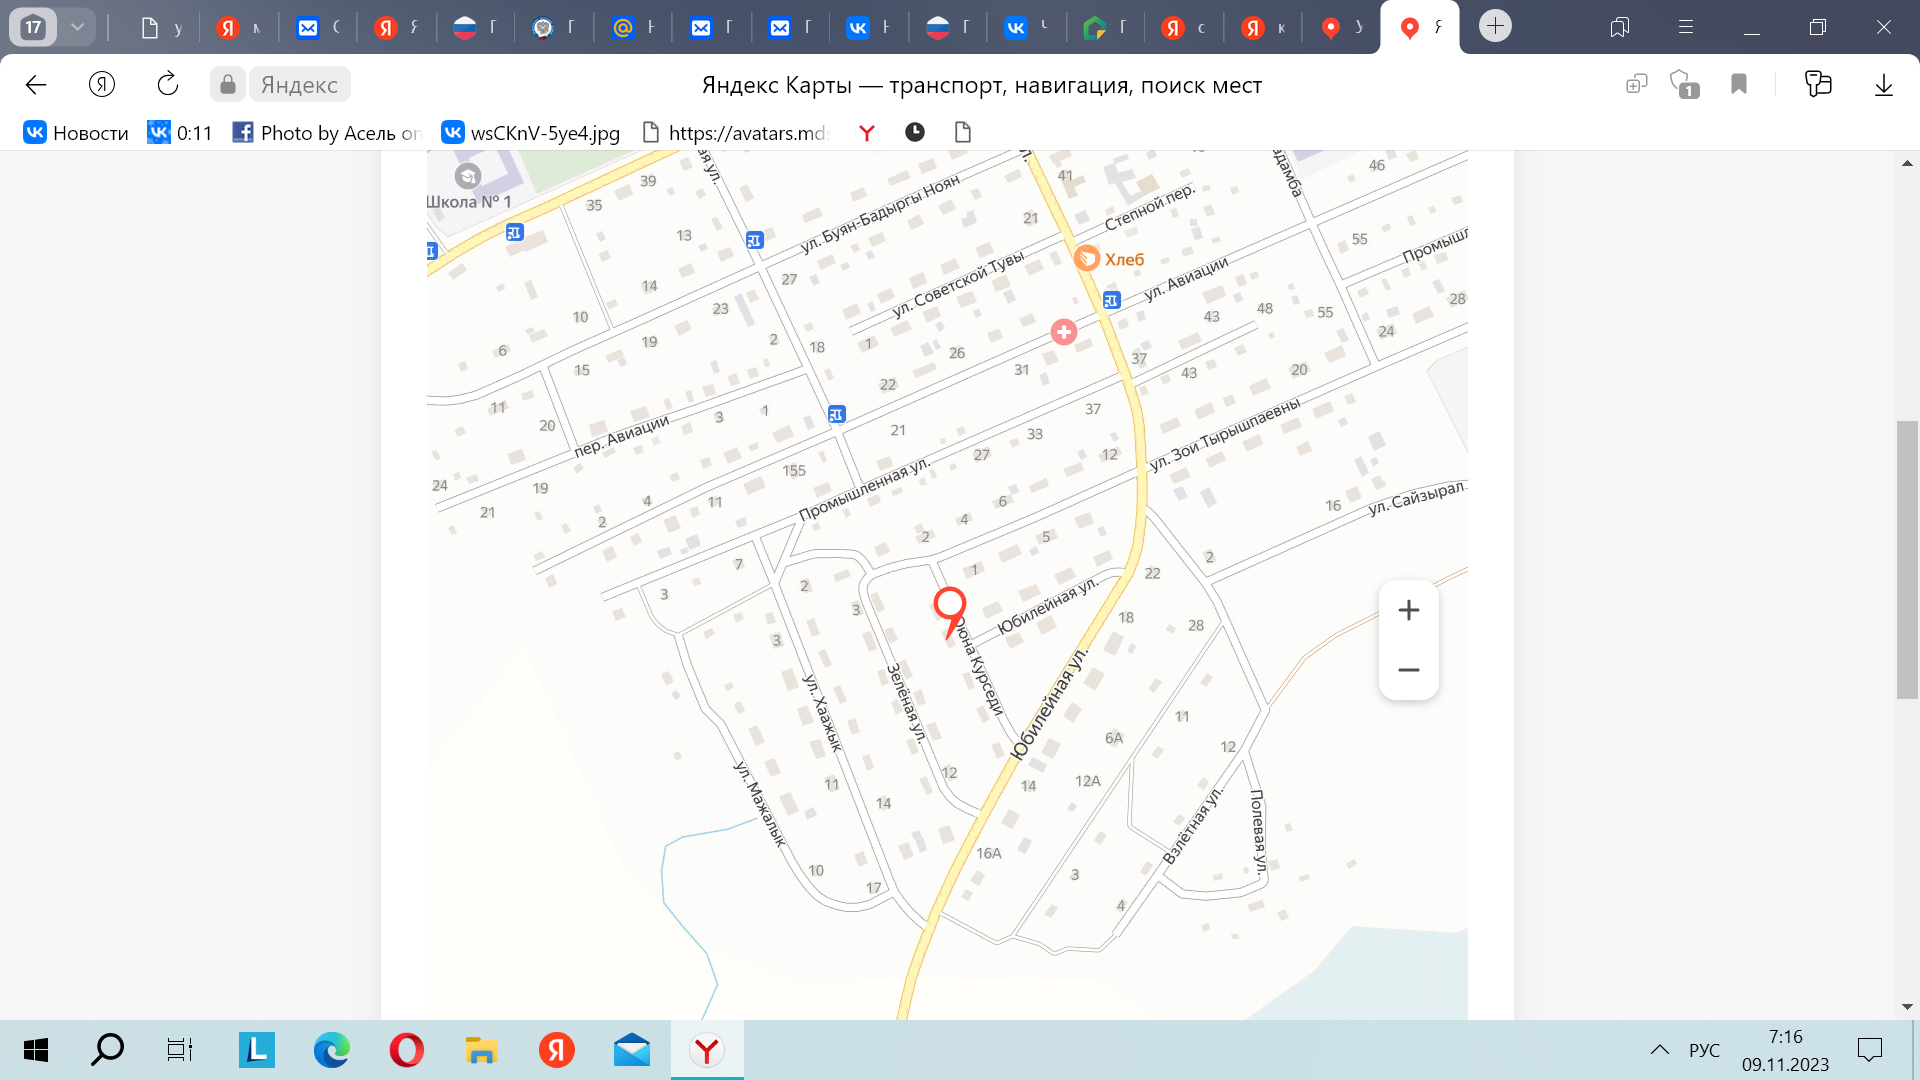Click the Хлеб bakery map icon
This screenshot has height=1080, width=1920.
1087,258
